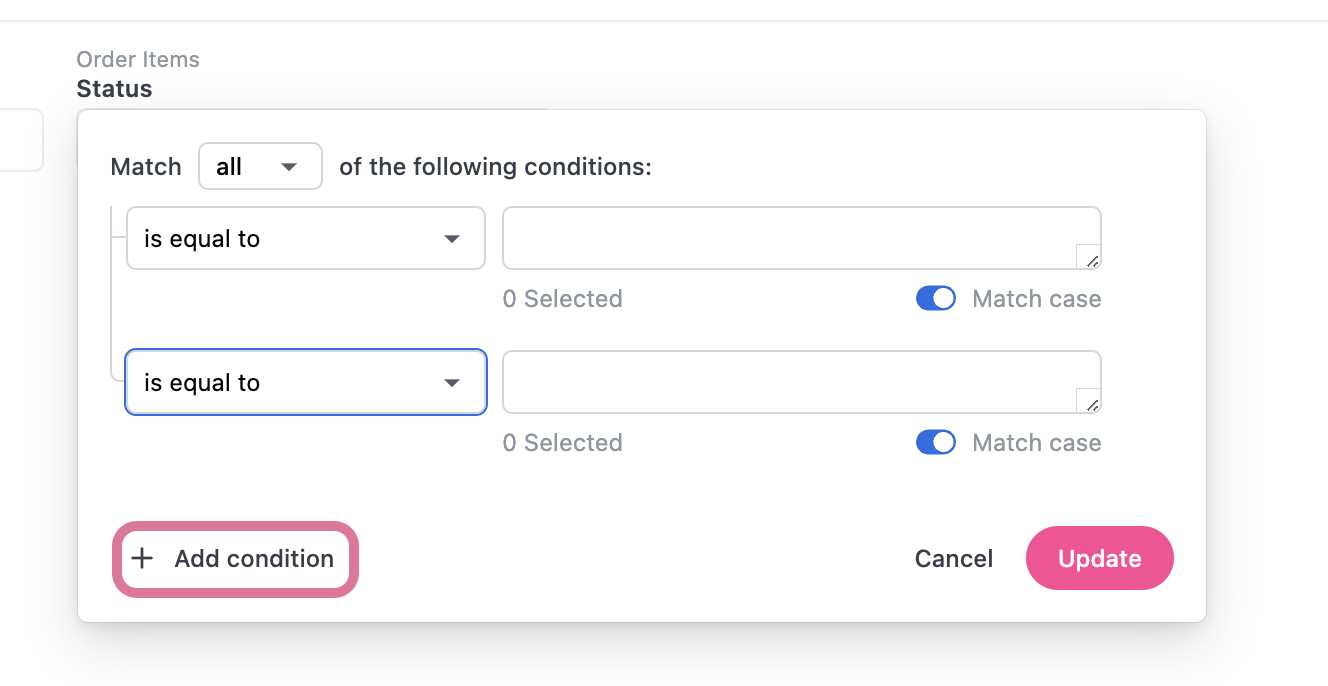The width and height of the screenshot is (1328, 686).
Task: Click the first value box's resize handle
Action: pyautogui.click(x=1090, y=259)
